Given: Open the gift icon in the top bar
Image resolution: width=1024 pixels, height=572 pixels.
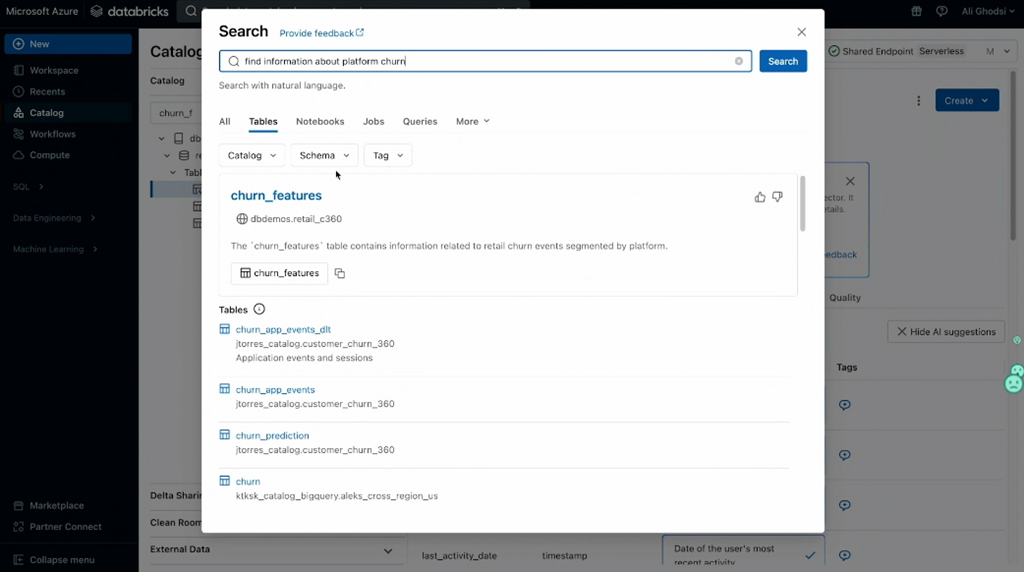Looking at the screenshot, I should [x=917, y=11].
